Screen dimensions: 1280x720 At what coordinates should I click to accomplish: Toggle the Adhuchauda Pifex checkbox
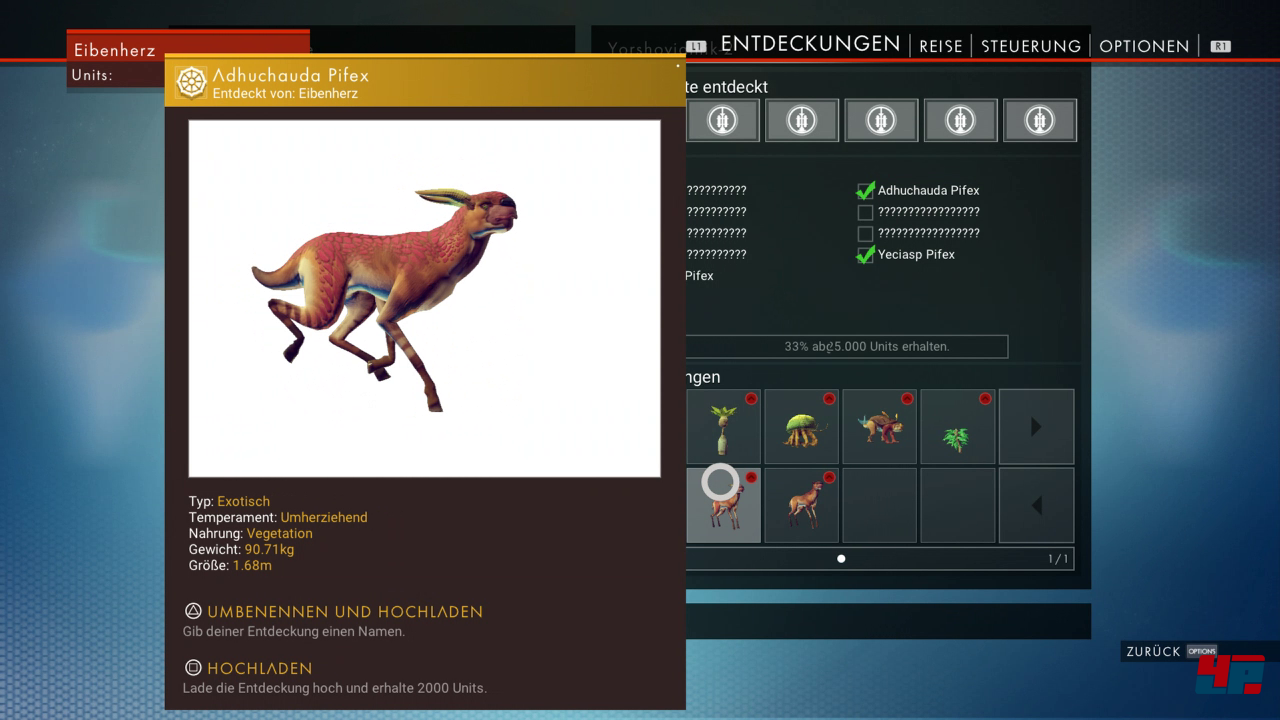(865, 190)
